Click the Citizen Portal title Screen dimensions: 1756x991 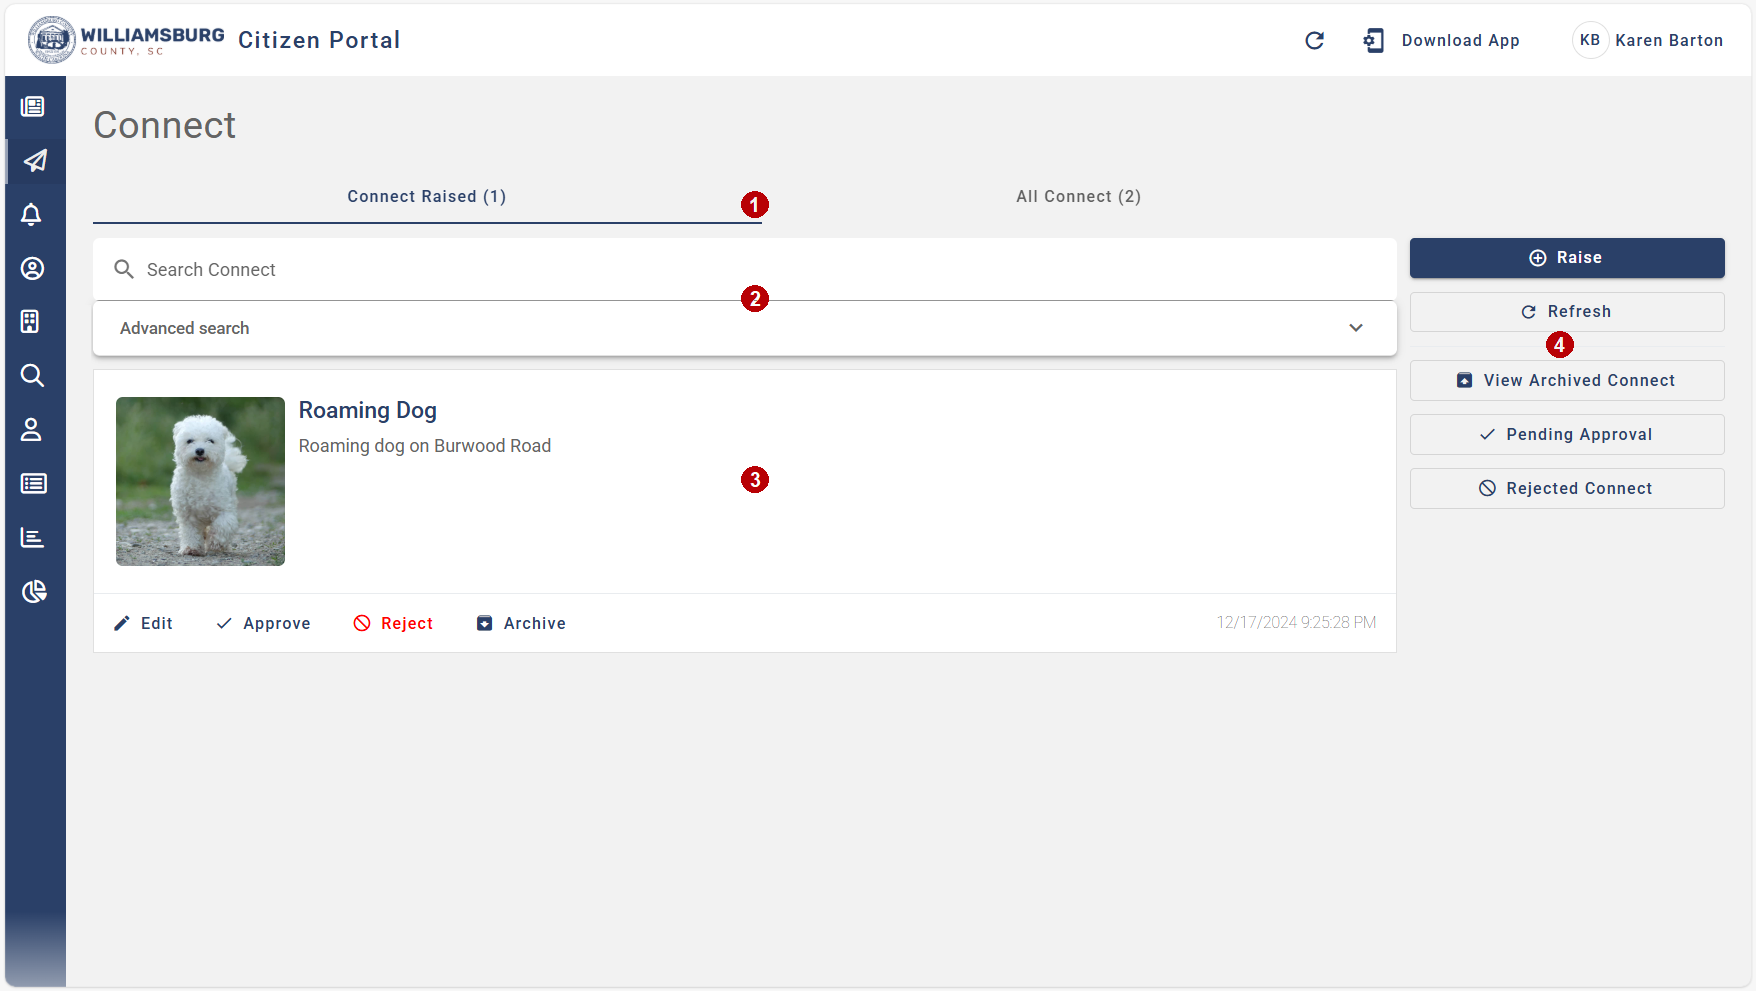pos(319,40)
